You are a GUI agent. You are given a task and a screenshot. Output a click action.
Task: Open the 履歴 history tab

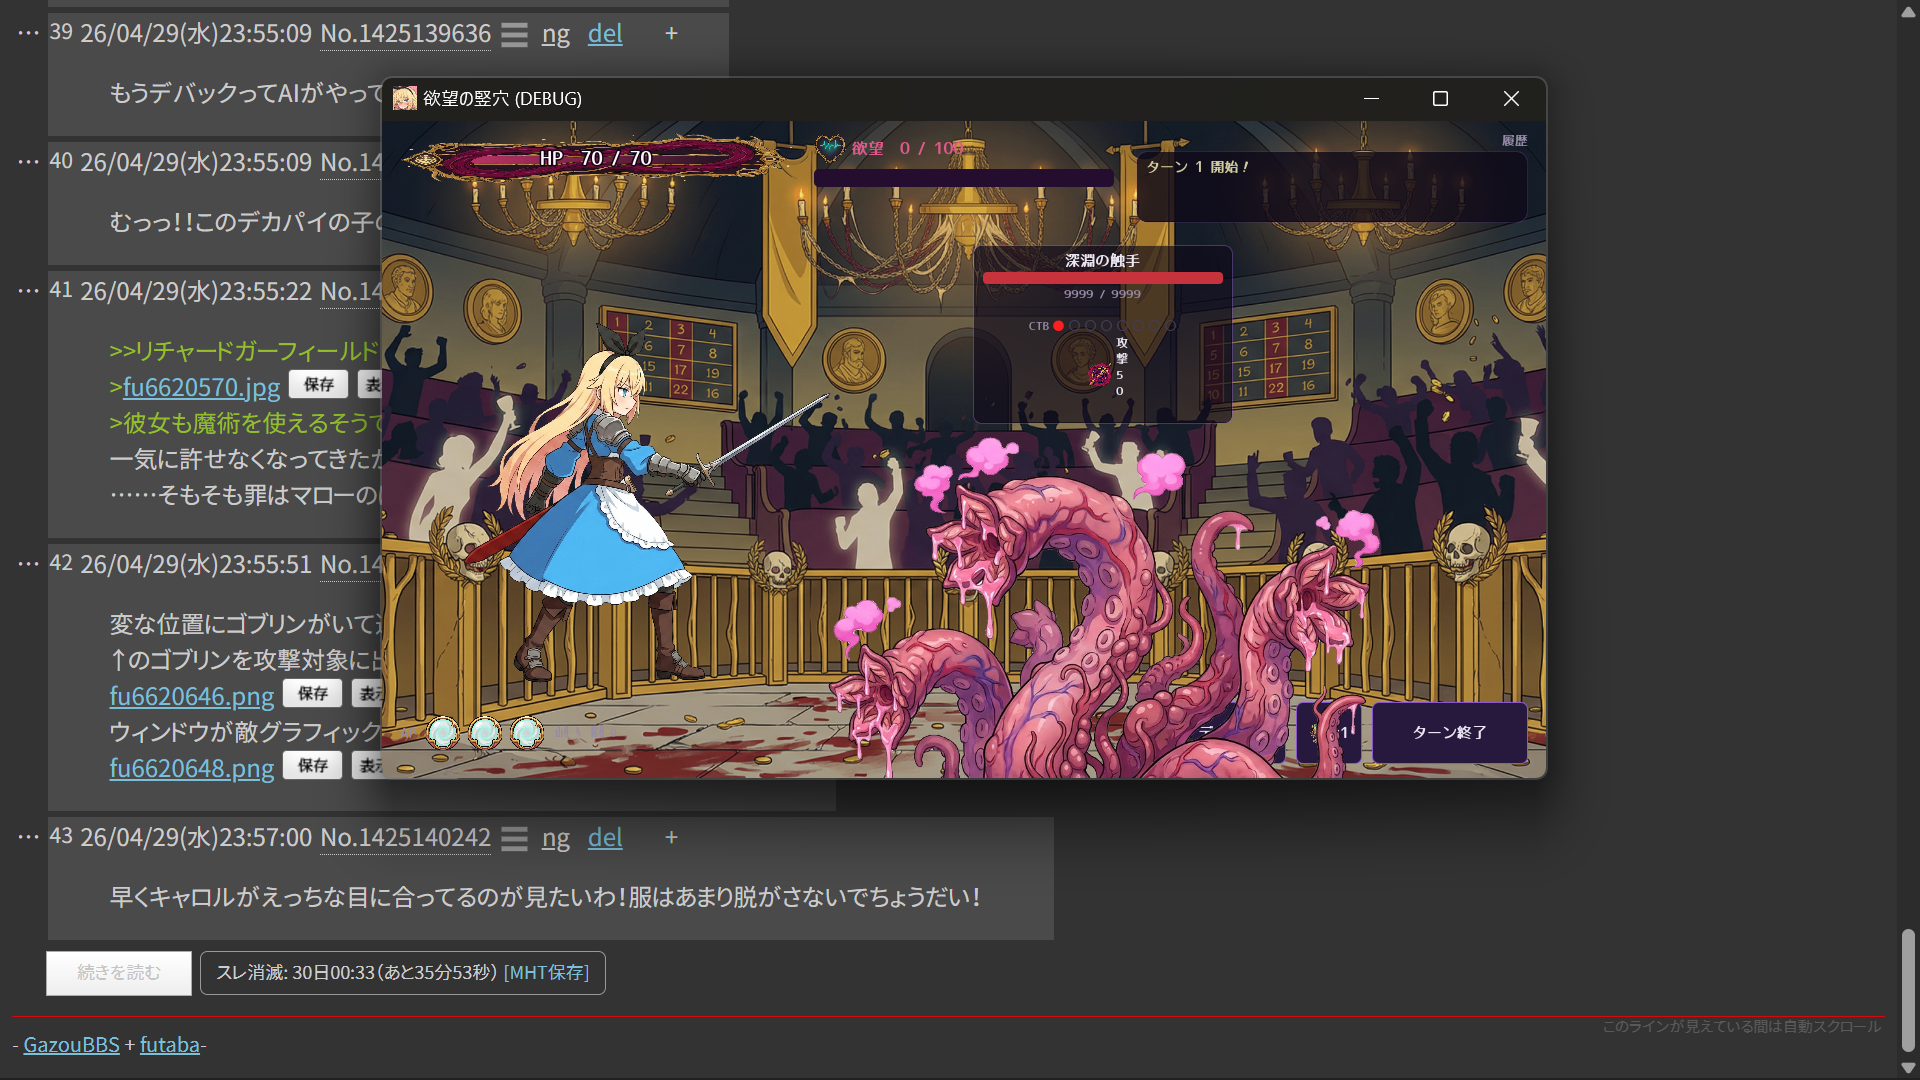point(1513,141)
